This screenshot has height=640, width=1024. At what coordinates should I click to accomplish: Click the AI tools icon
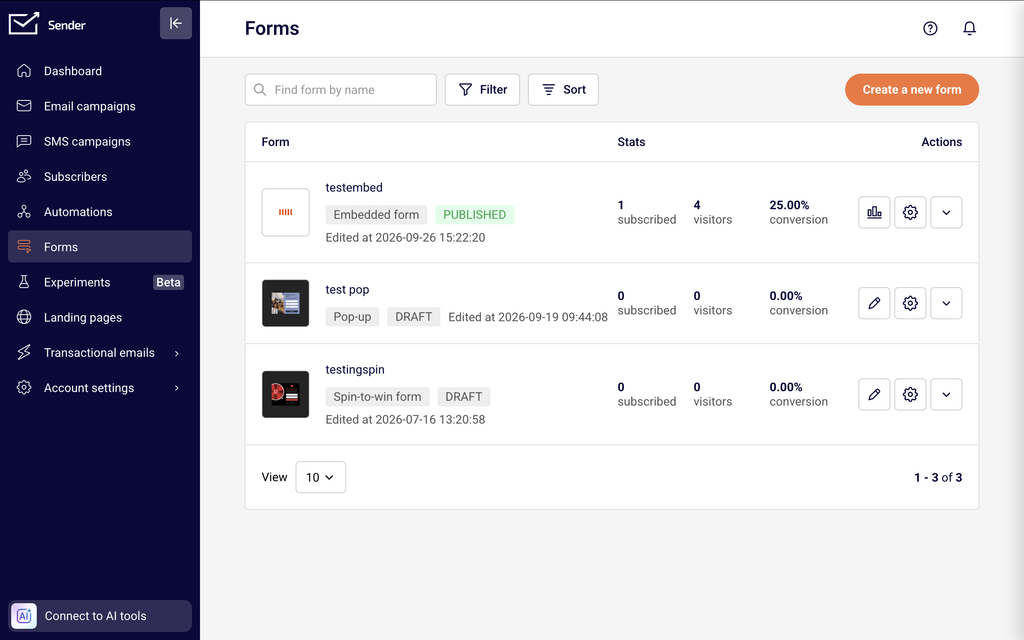point(24,616)
